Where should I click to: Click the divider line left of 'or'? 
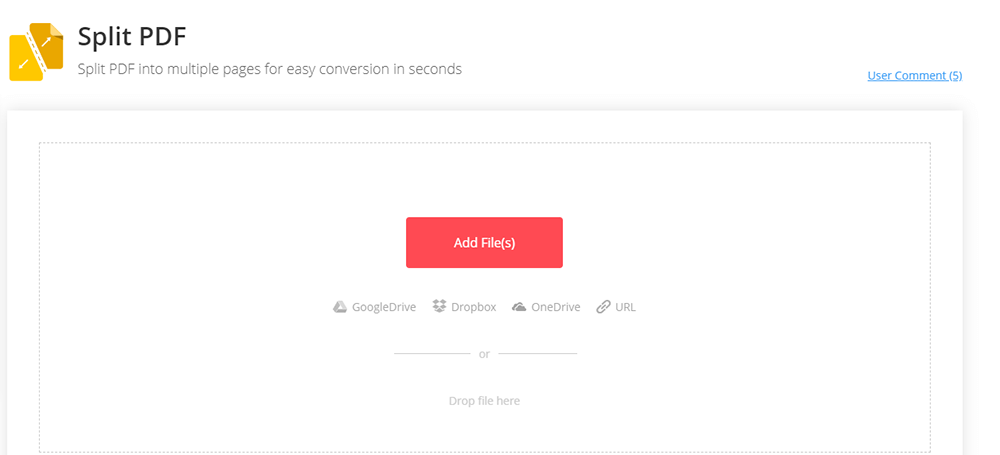[x=432, y=353]
